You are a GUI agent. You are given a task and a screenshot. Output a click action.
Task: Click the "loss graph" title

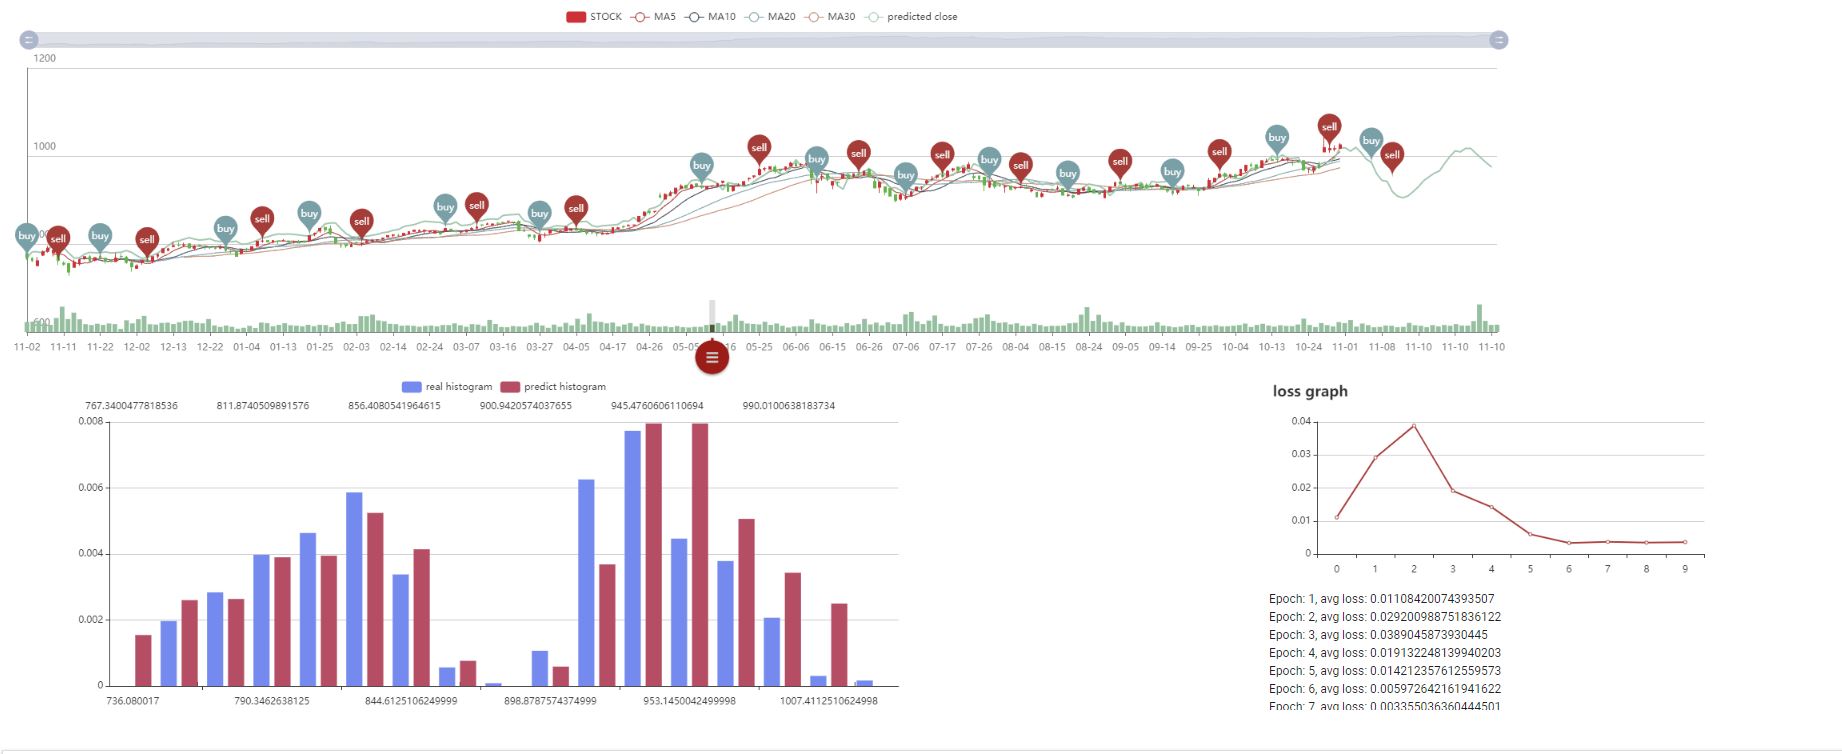(x=1310, y=391)
